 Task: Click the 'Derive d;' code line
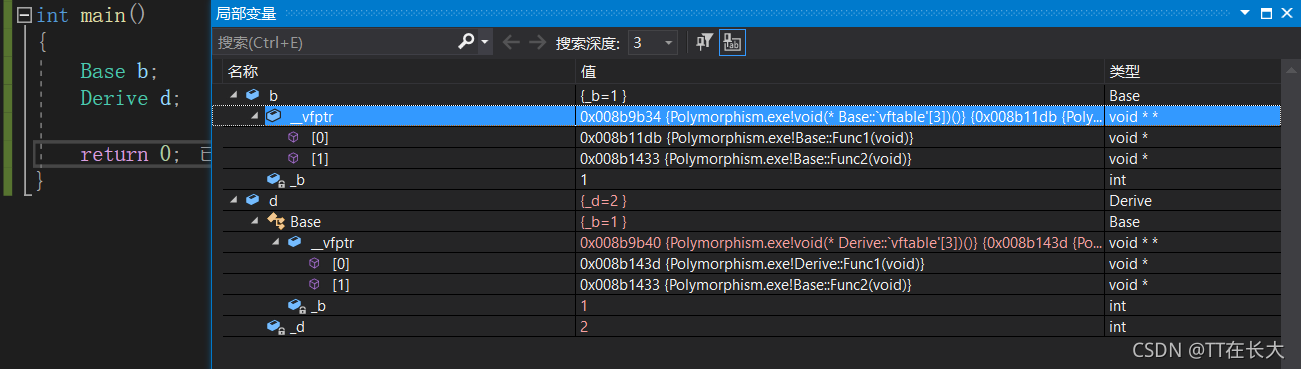[x=130, y=99]
